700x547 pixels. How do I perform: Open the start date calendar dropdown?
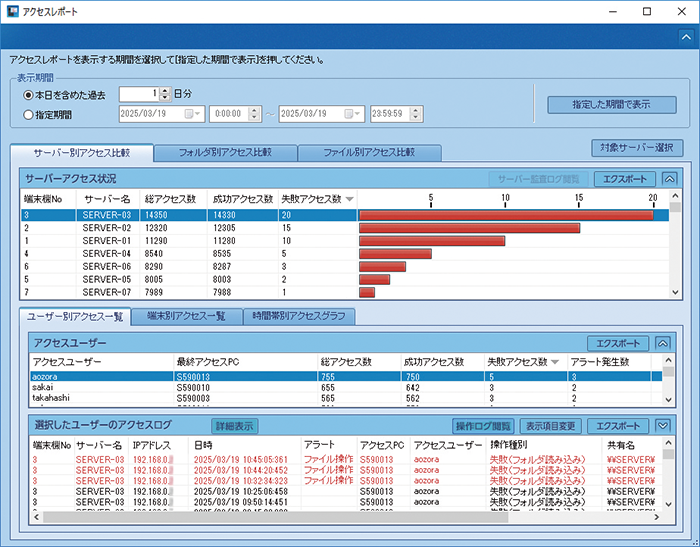(193, 114)
